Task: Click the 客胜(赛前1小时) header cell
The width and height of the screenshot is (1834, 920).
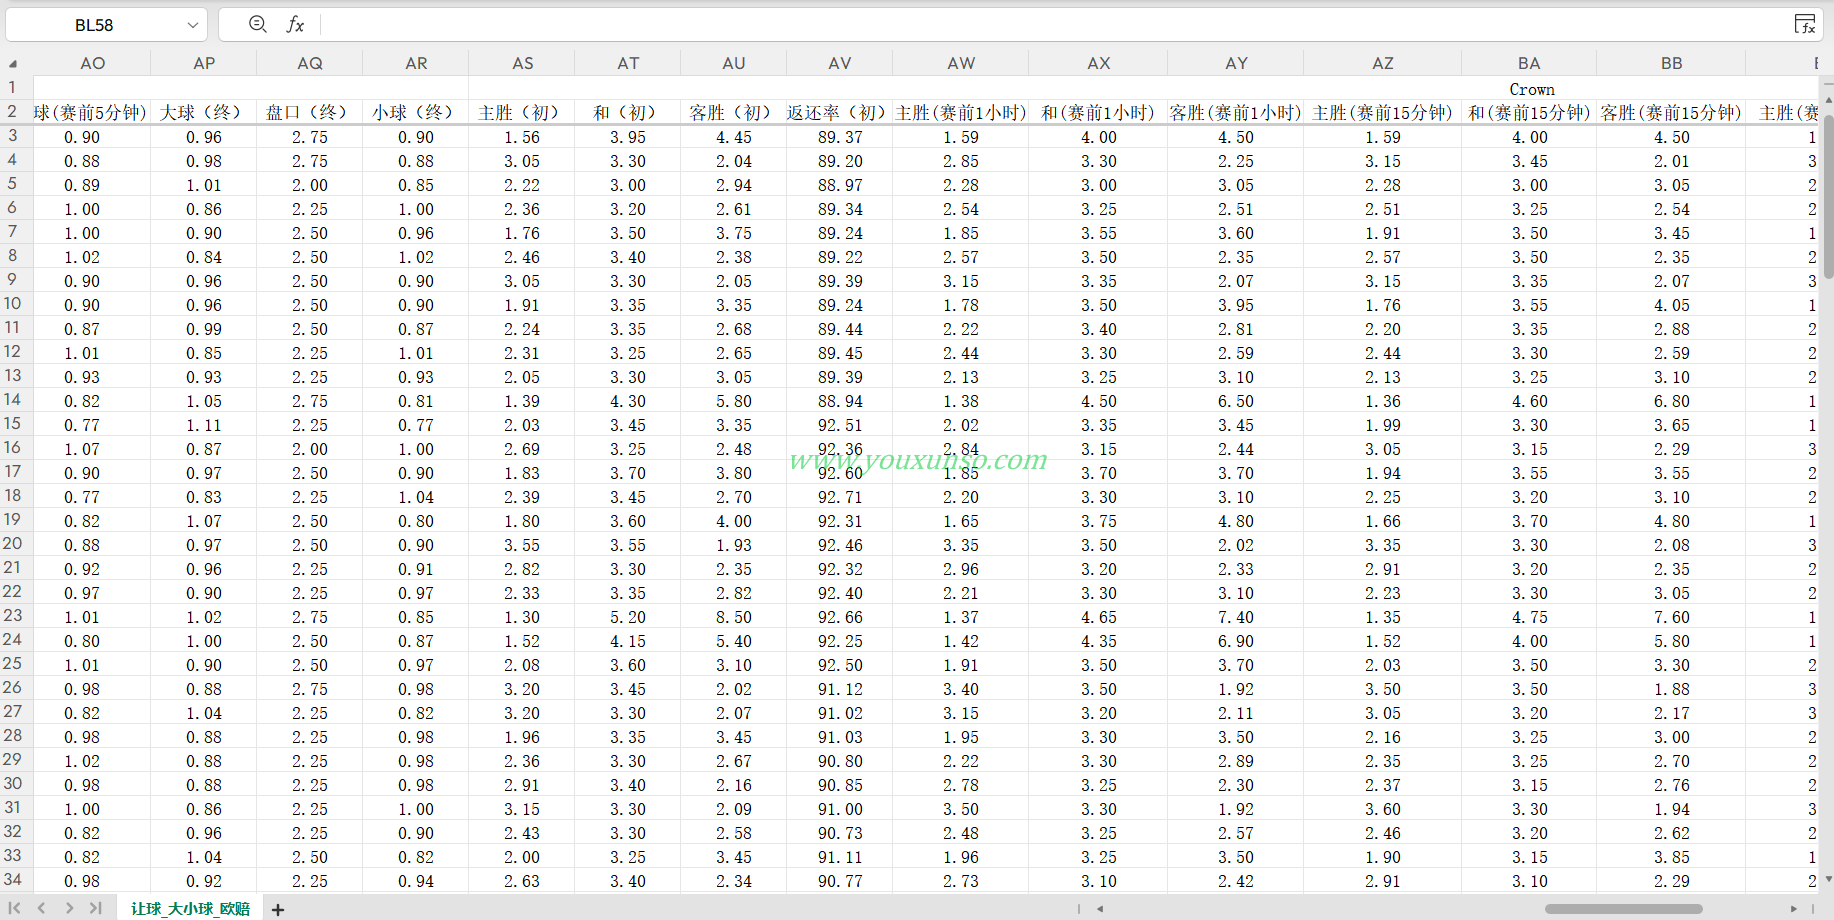Action: [x=1236, y=112]
